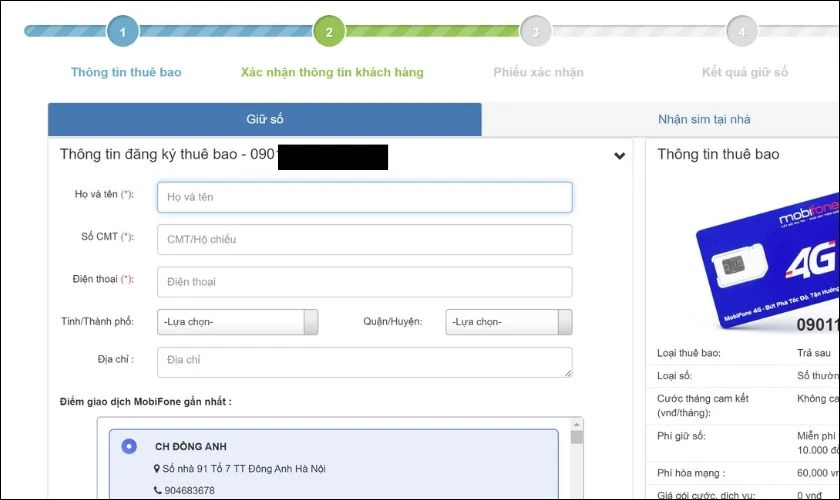Click the Địa chỉ text area
This screenshot has width=840, height=500.
pyautogui.click(x=365, y=362)
